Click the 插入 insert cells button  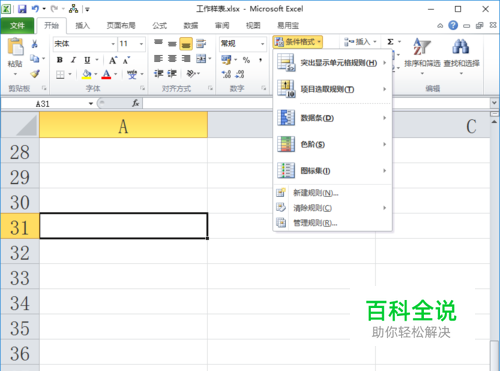(x=360, y=42)
